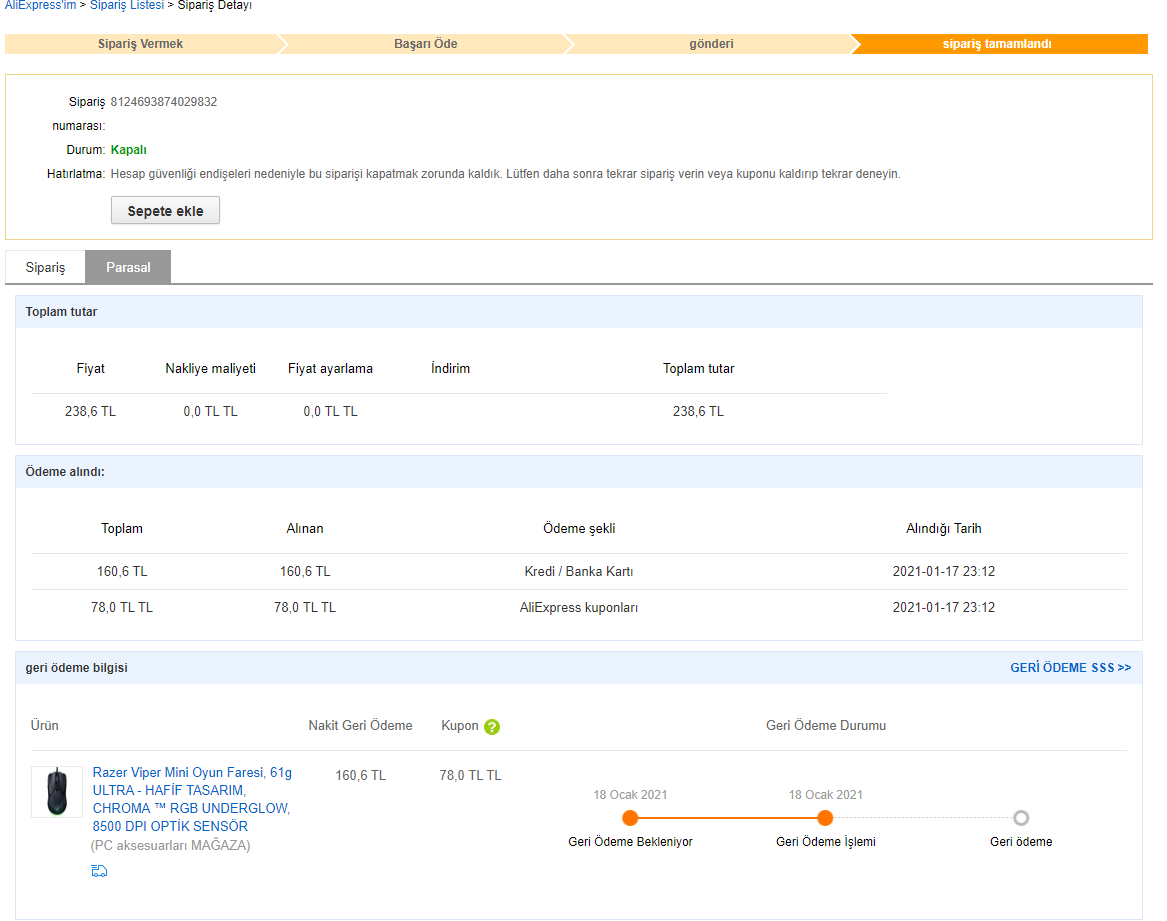The height and width of the screenshot is (921, 1167).
Task: Click the Fiyat ayarlama column header
Action: (330, 369)
